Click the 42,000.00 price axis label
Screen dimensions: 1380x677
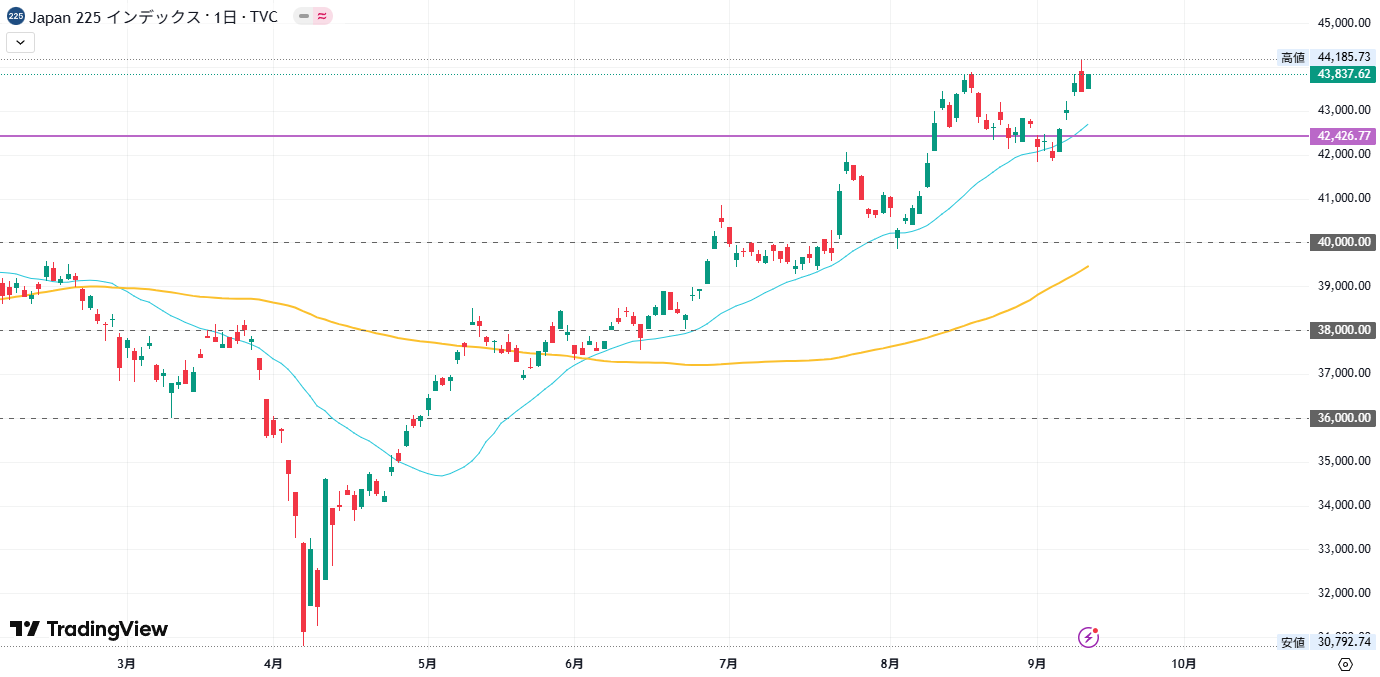click(1344, 154)
